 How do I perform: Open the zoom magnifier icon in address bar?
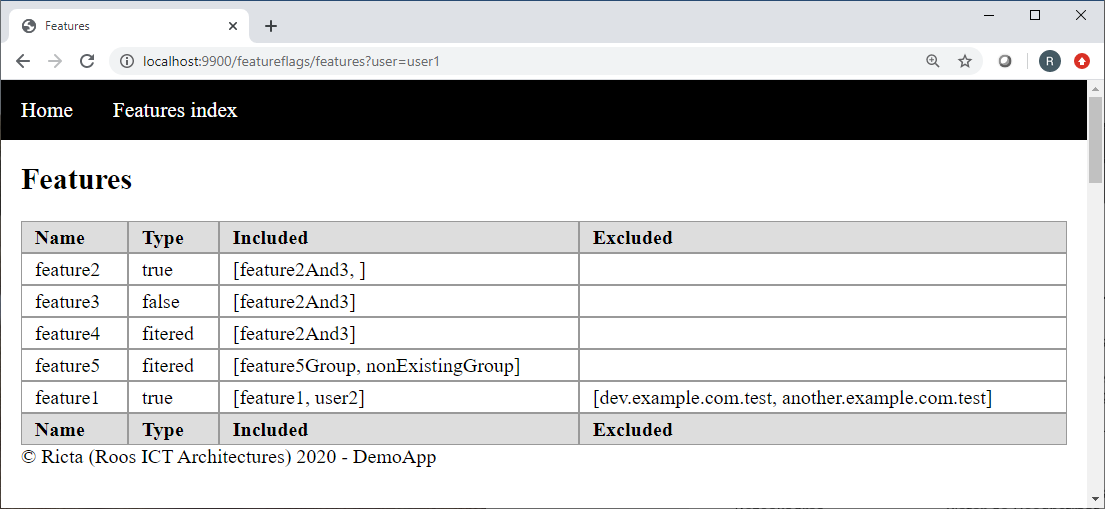[x=933, y=61]
